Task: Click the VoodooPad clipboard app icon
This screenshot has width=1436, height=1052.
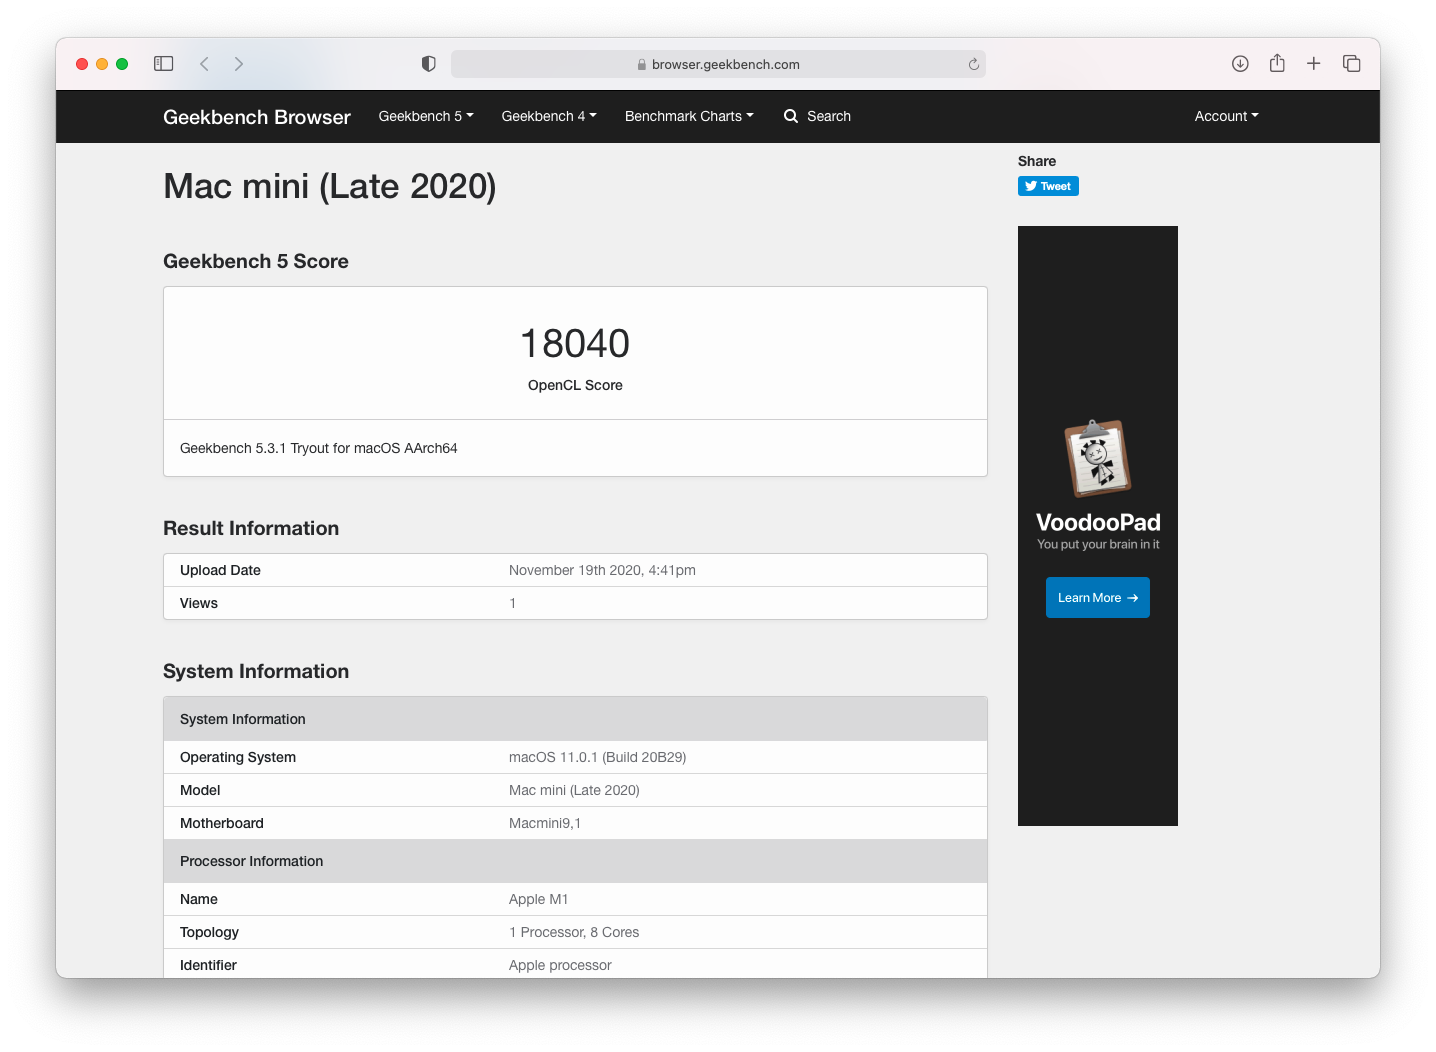Action: pyautogui.click(x=1098, y=458)
